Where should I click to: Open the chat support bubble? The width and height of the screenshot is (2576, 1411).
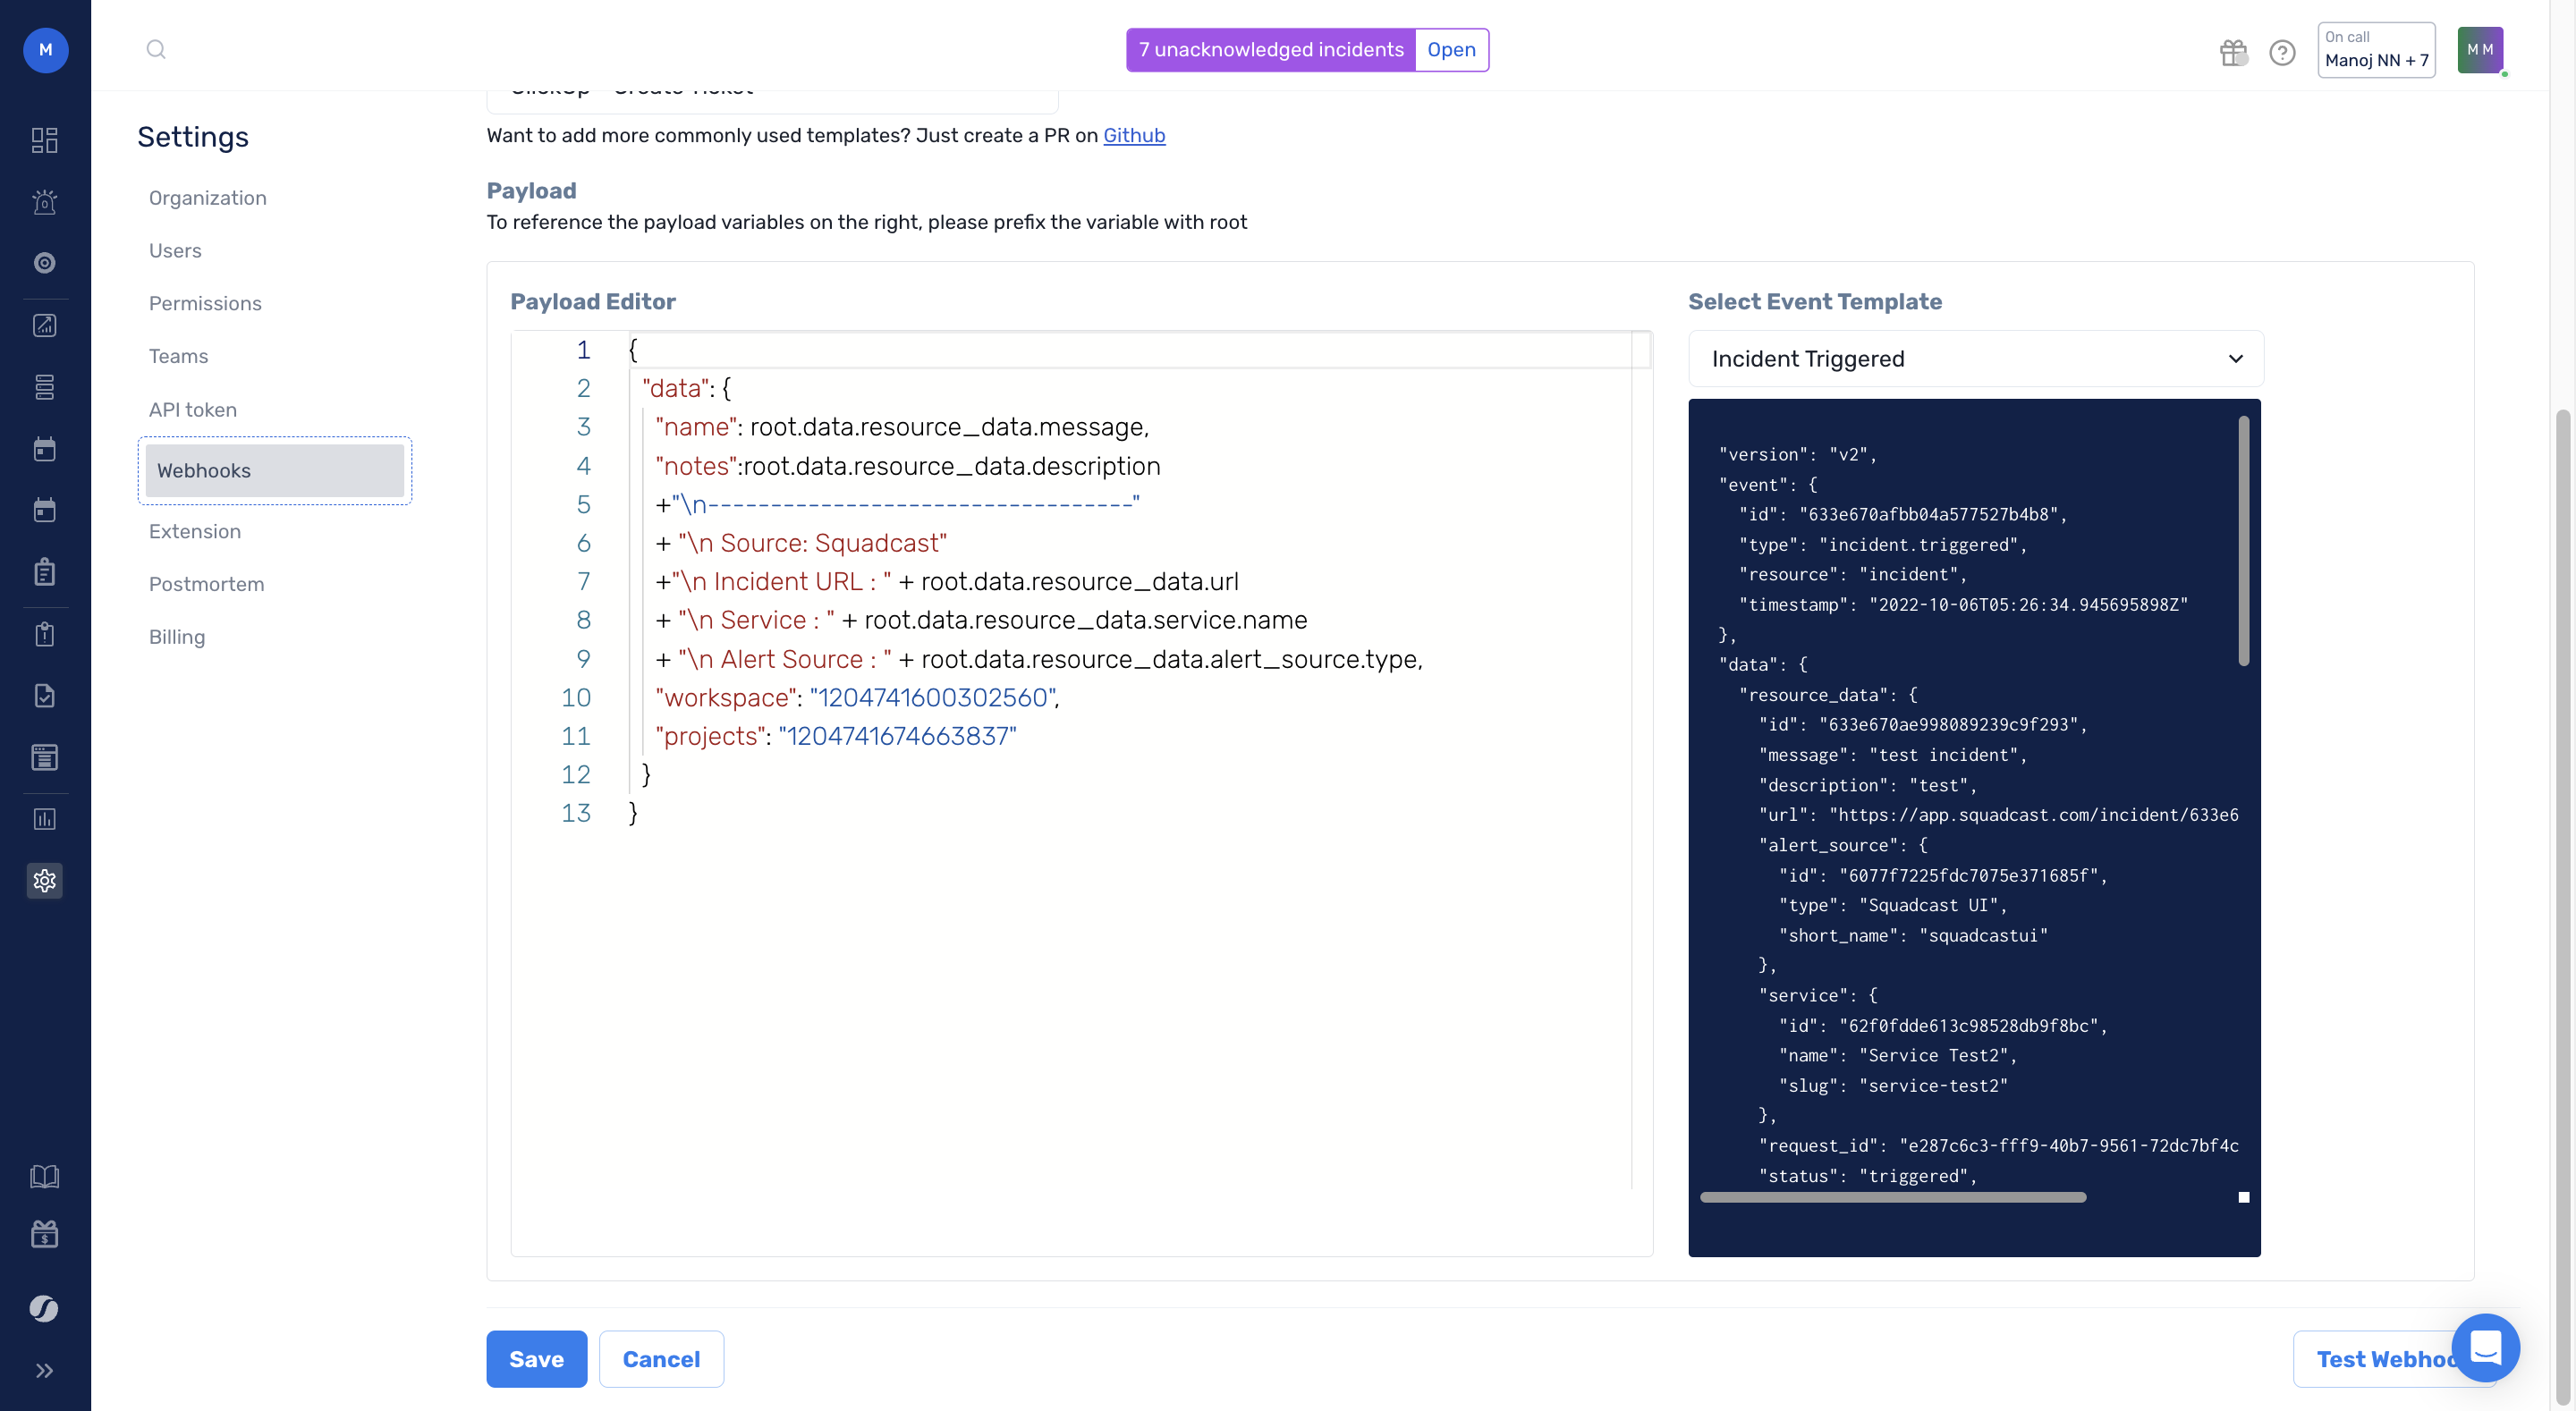pyautogui.click(x=2485, y=1347)
